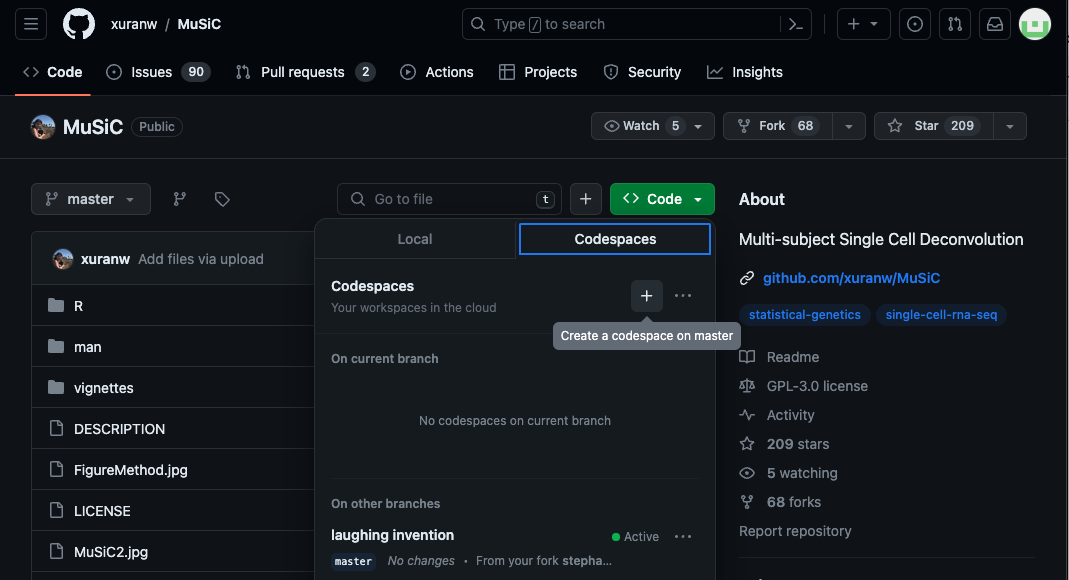1069x580 pixels.
Task: Open laughing invention codespace ellipsis options
Action: pos(682,537)
